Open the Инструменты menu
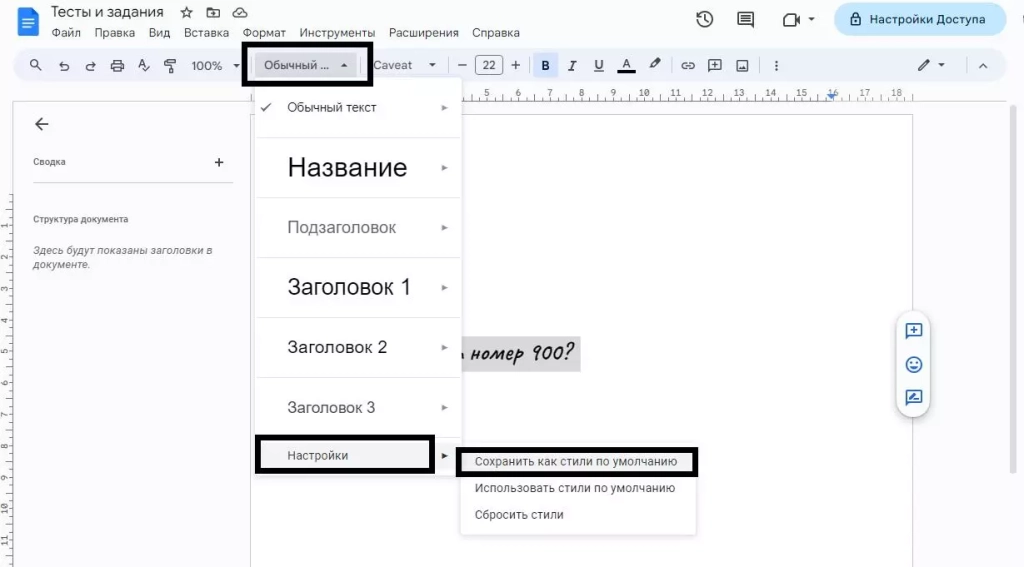1024x567 pixels. tap(337, 33)
